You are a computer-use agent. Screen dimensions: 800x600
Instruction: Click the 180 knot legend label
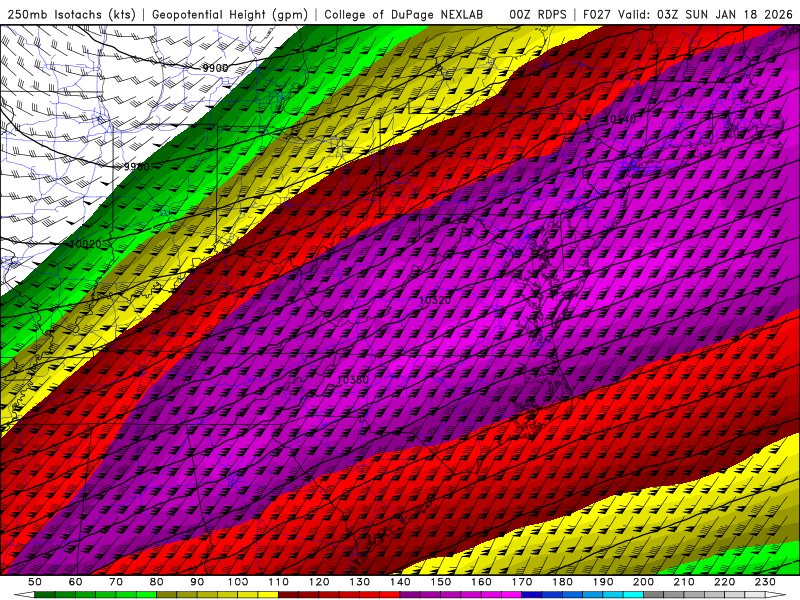click(x=562, y=582)
